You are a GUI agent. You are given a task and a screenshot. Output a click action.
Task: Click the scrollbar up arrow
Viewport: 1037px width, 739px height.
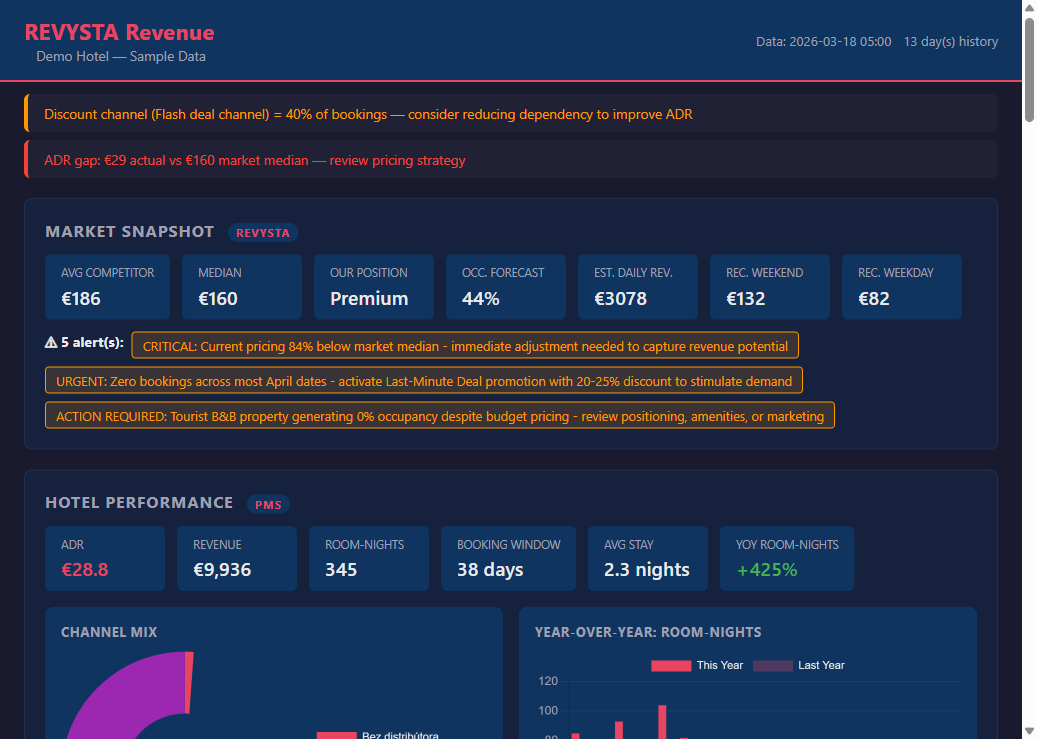1029,7
